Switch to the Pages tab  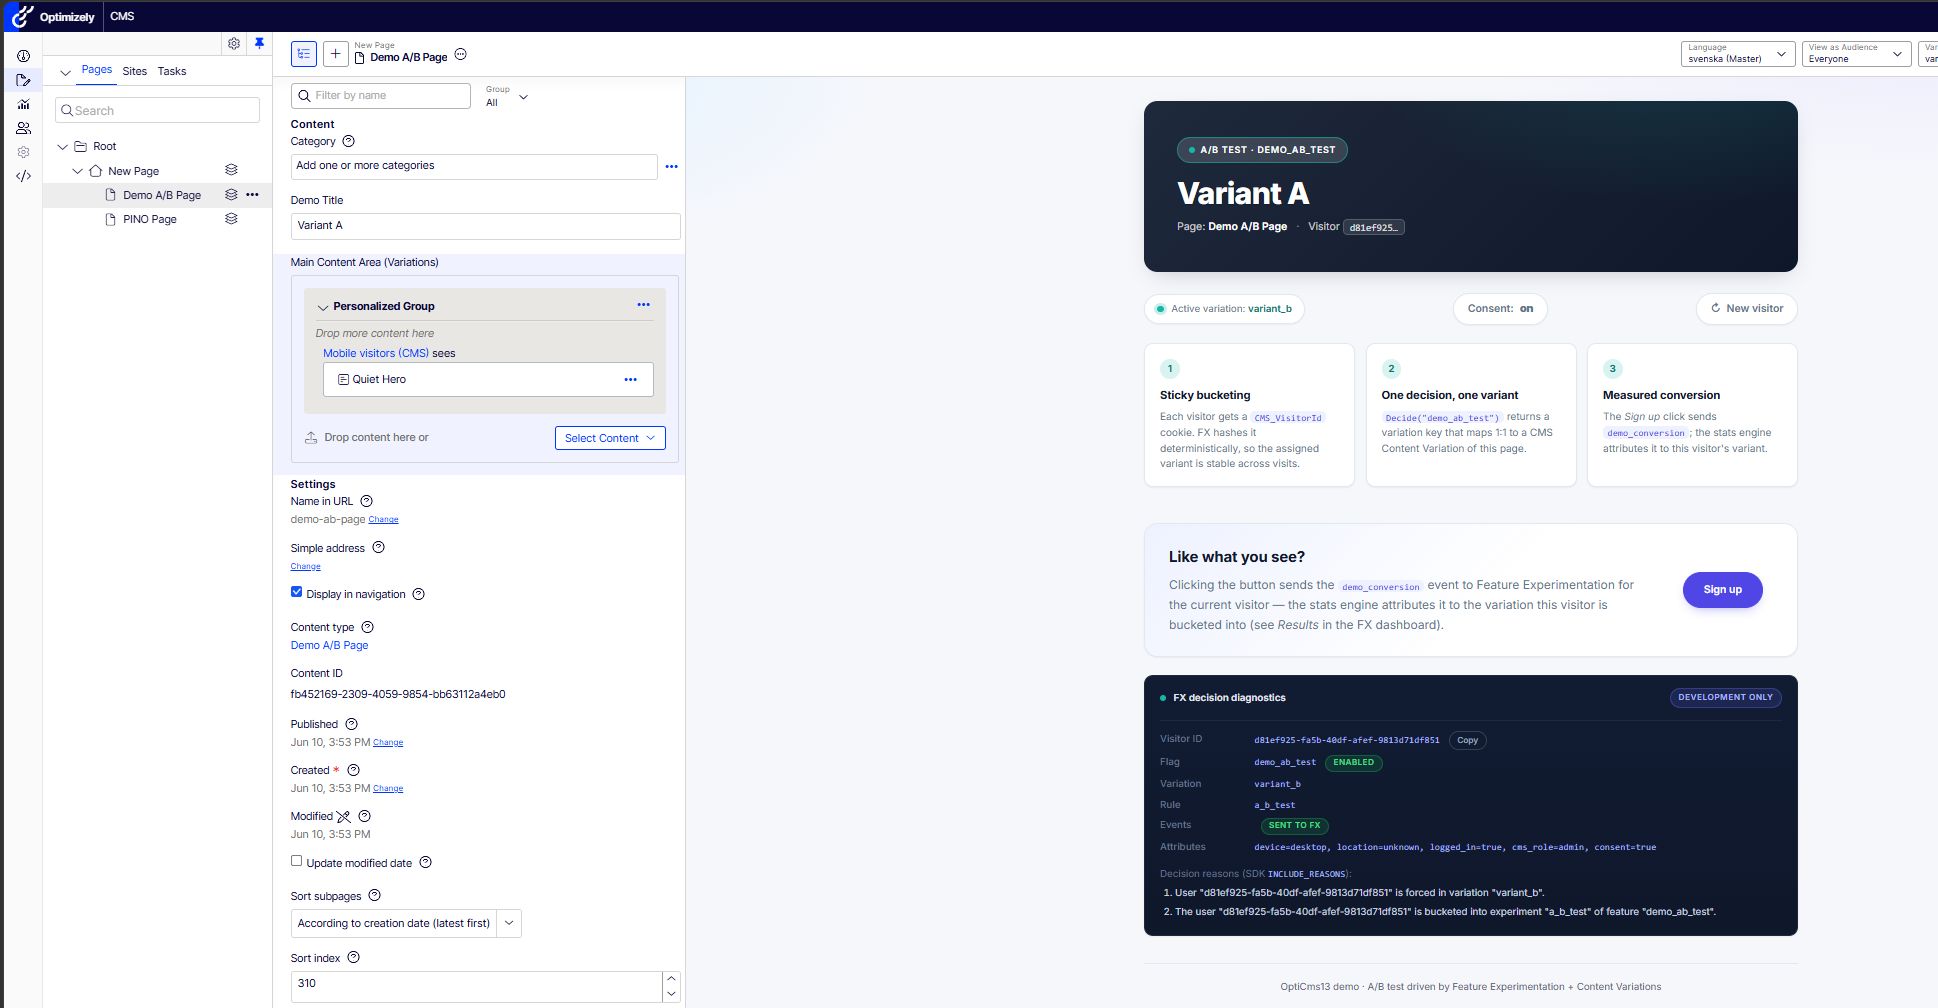click(x=97, y=70)
